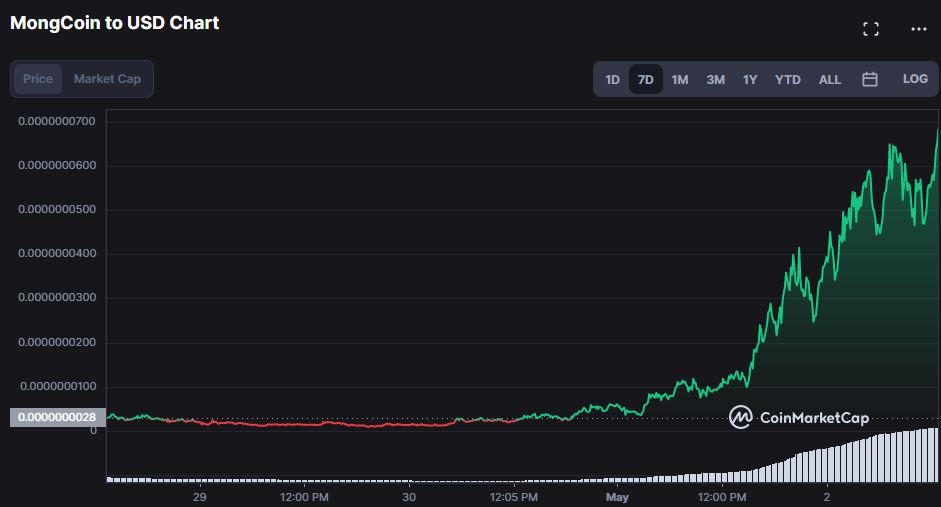Click the 0.0000000500 axis value
941x507 pixels.
click(x=57, y=209)
